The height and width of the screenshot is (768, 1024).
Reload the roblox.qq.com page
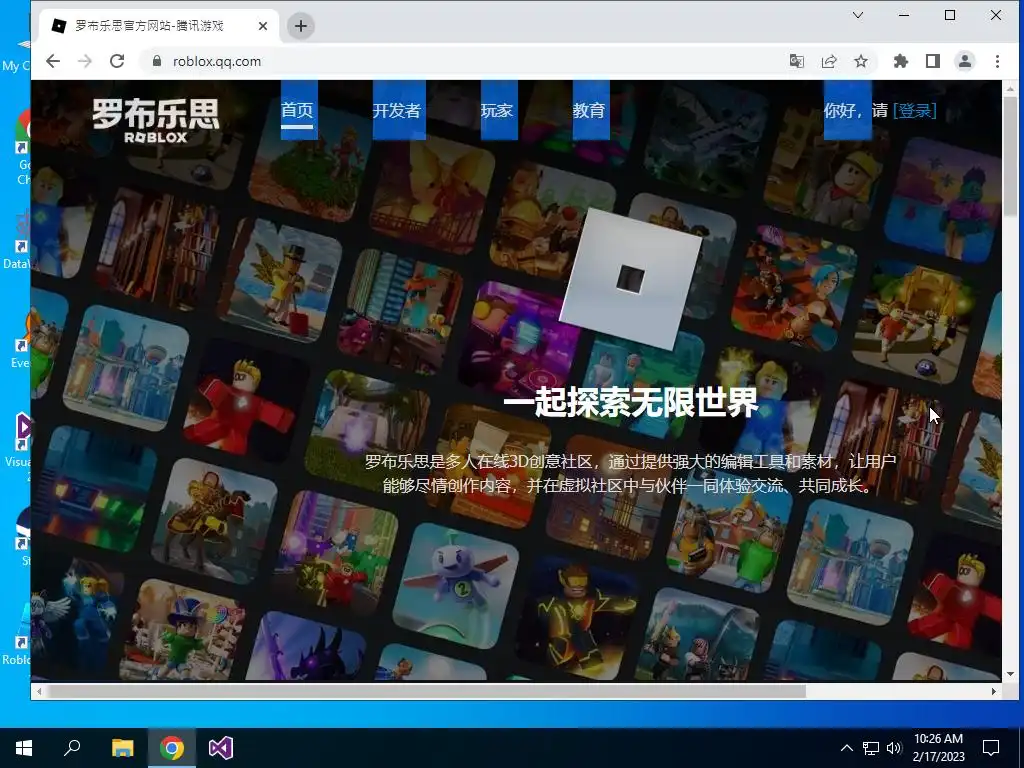[117, 61]
